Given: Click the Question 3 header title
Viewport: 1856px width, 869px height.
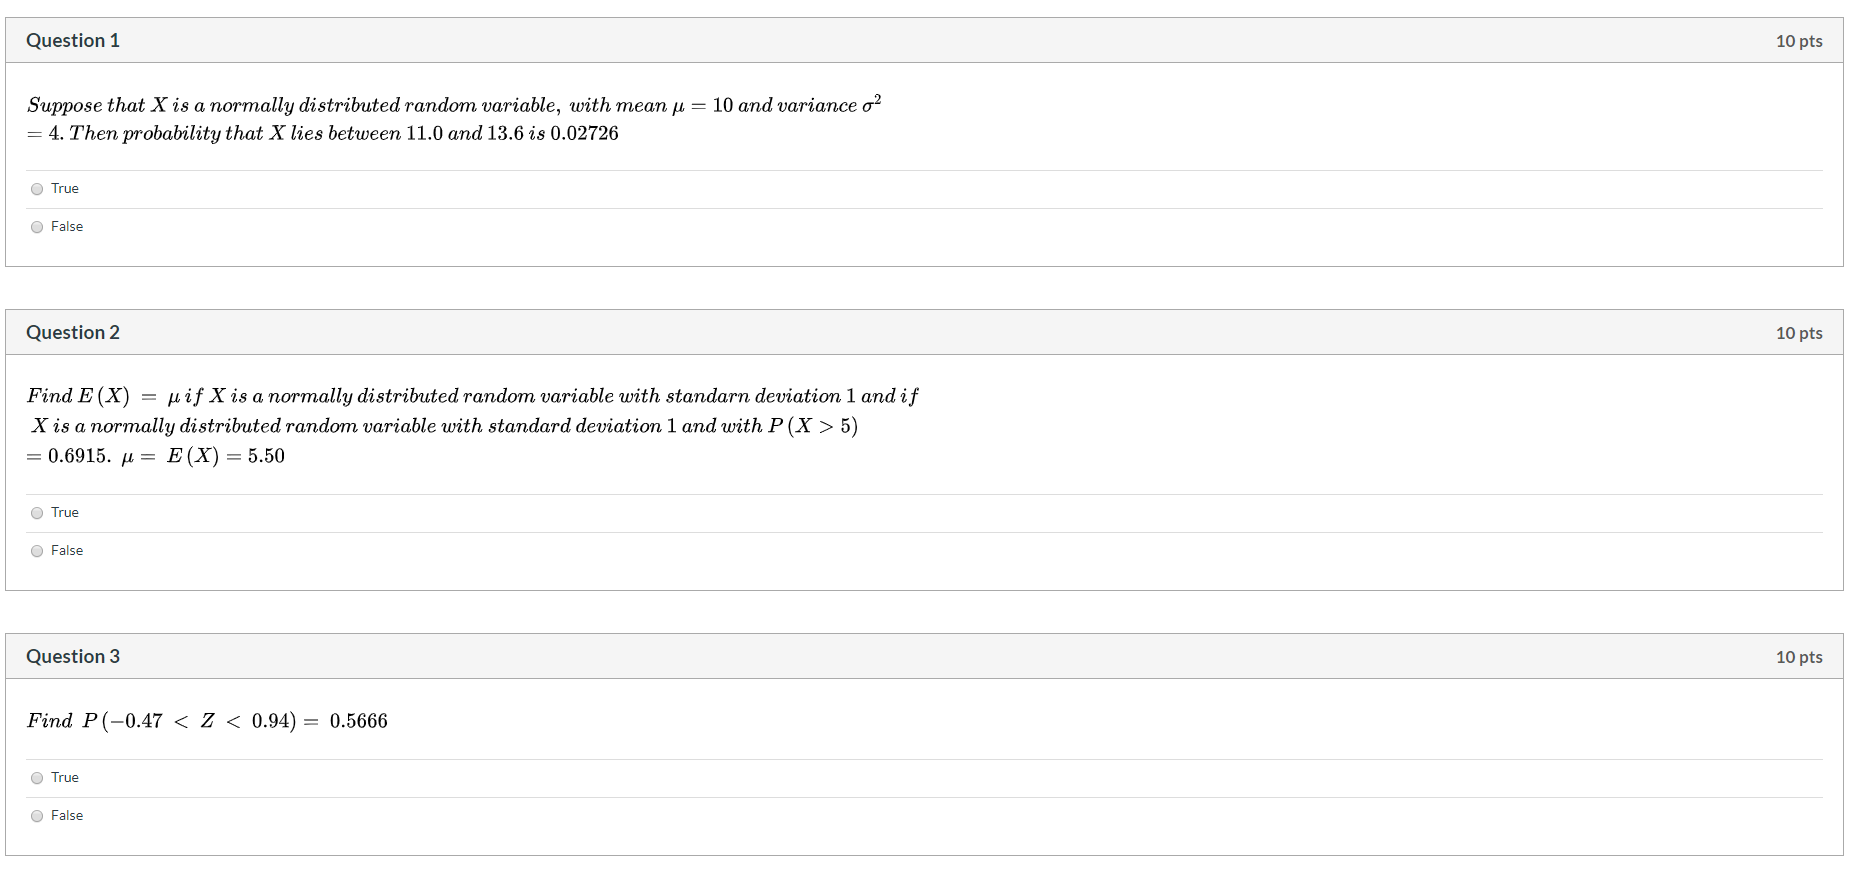Looking at the screenshot, I should click(73, 656).
